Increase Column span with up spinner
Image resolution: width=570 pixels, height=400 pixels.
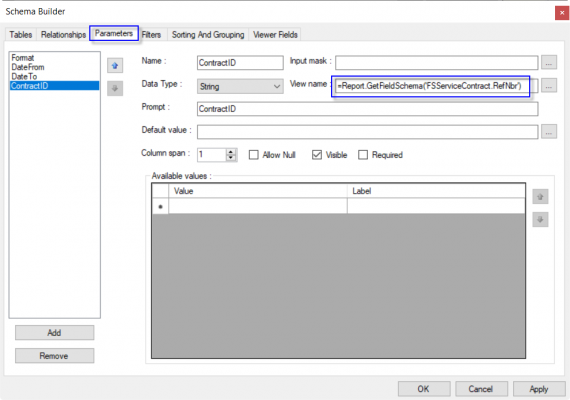point(231,152)
